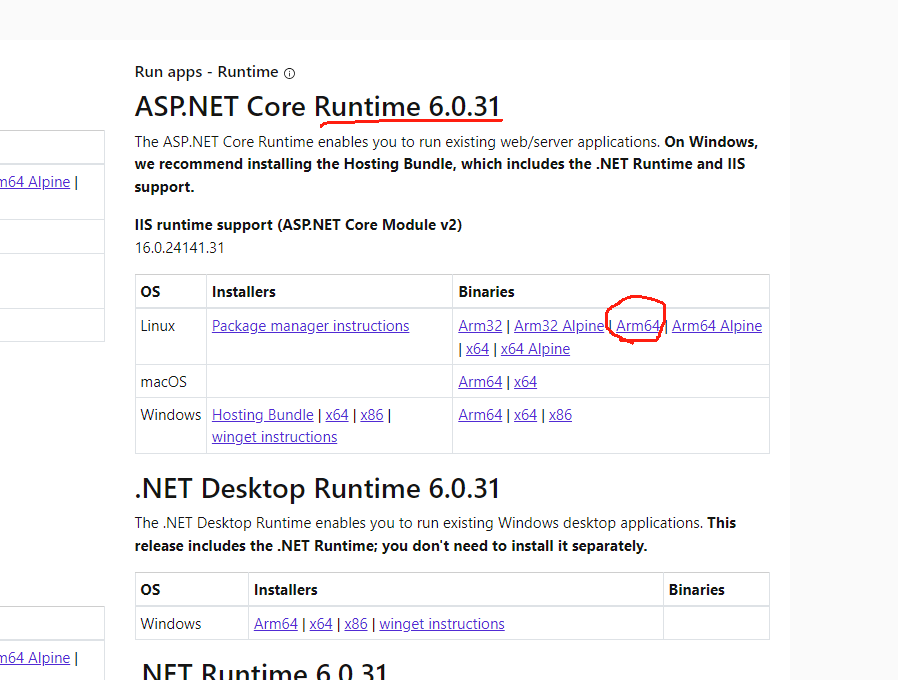Click the Binaries header in ASP.NET Core table
This screenshot has height=680, width=898.
pyautogui.click(x=486, y=292)
